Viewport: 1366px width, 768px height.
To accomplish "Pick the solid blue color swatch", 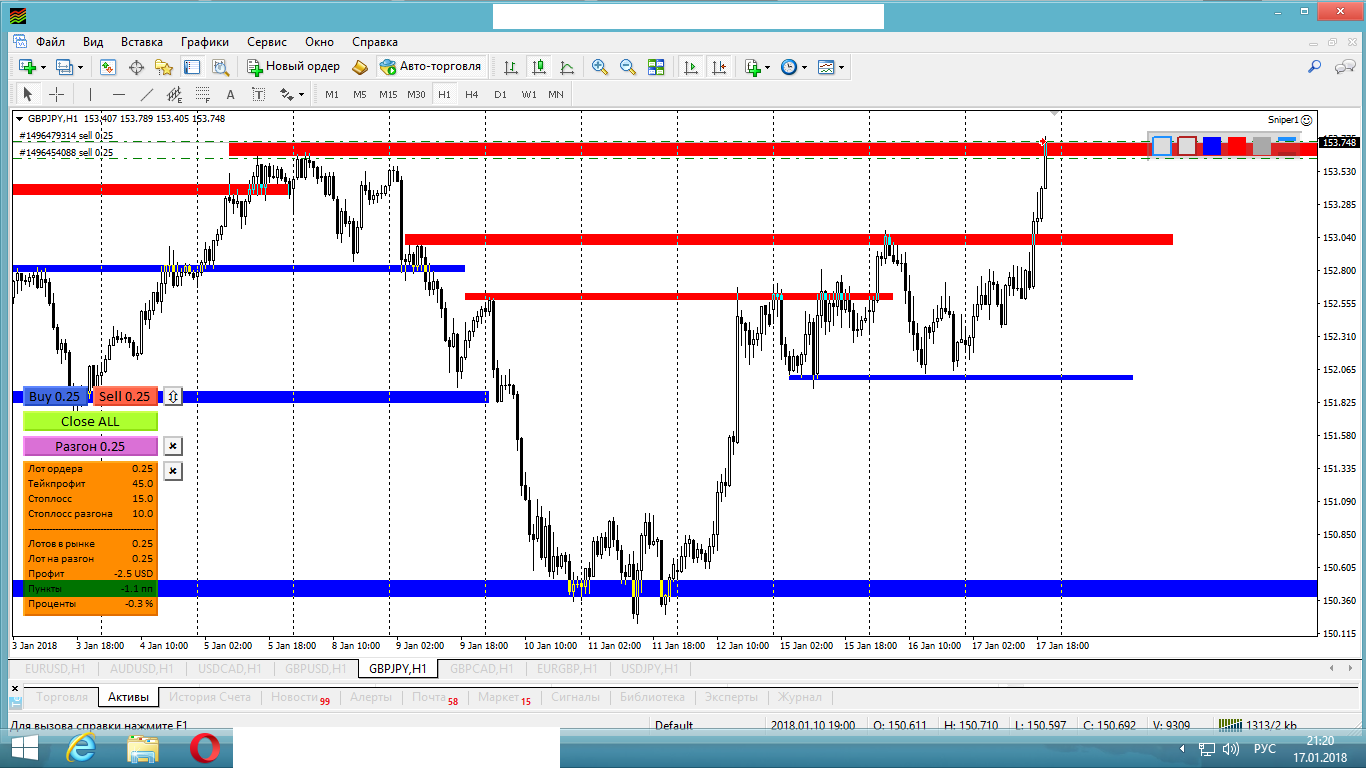I will tap(1212, 146).
